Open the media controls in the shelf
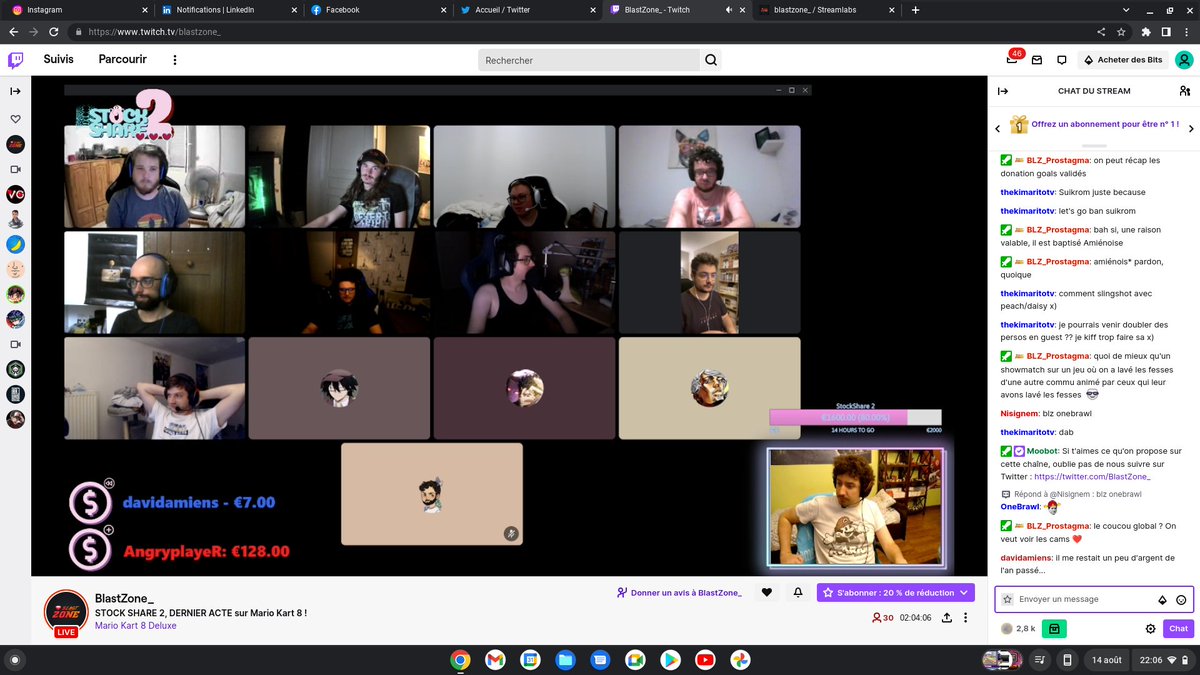The height and width of the screenshot is (675, 1200). [1041, 659]
